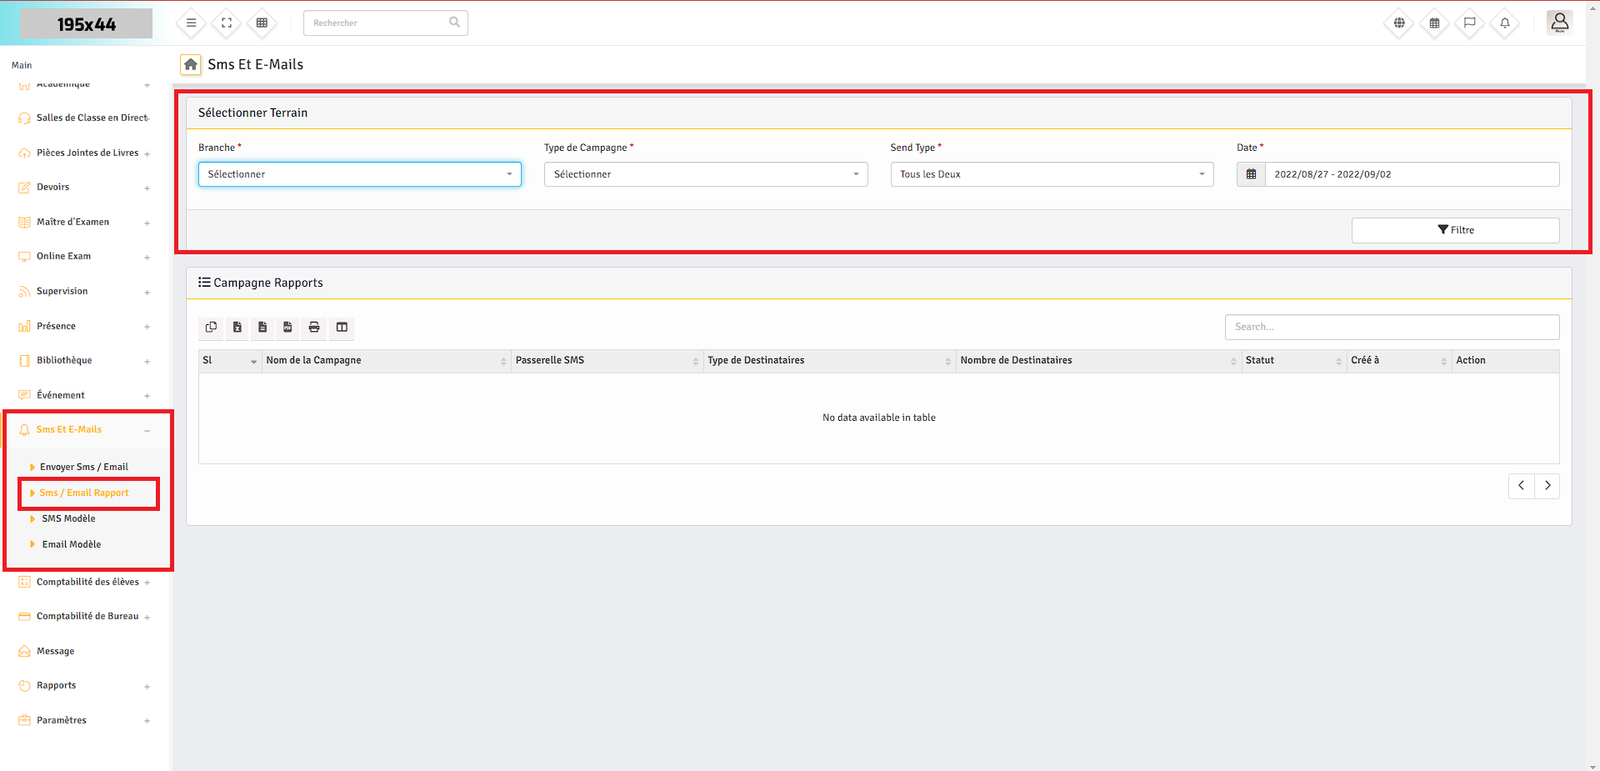The image size is (1600, 771).
Task: Open the Send Type dropdown
Action: pos(1051,174)
